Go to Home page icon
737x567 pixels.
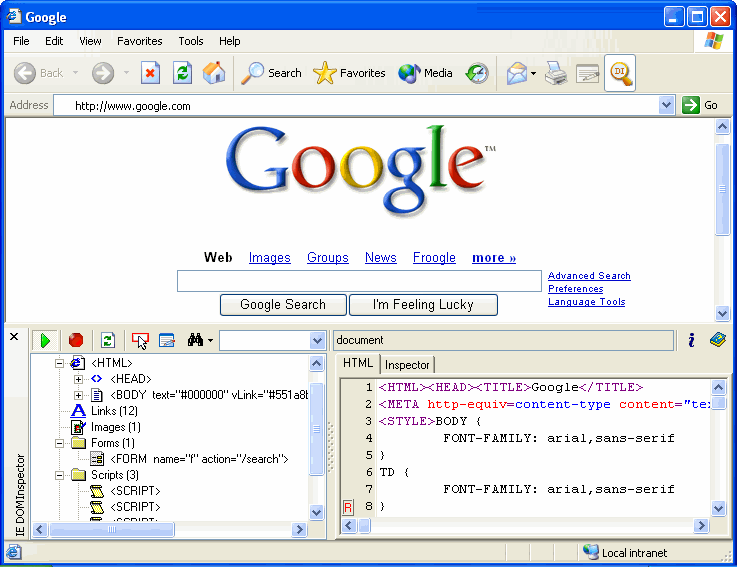[x=214, y=73]
